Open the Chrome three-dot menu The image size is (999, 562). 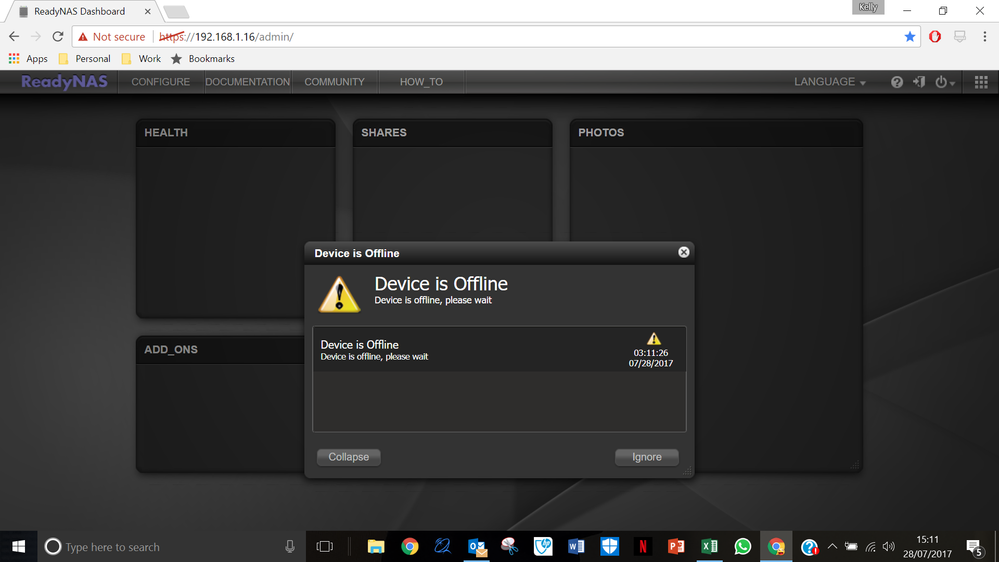pyautogui.click(x=984, y=37)
